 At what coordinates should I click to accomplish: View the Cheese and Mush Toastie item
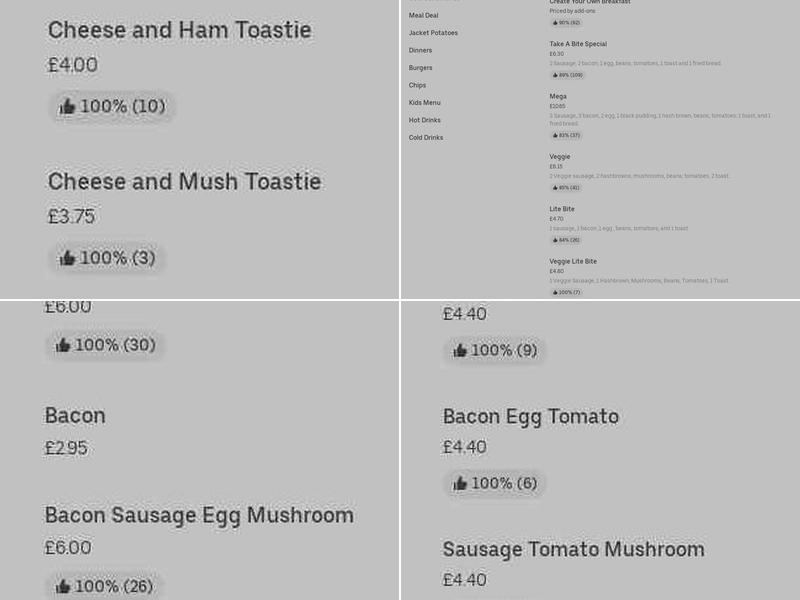coord(184,182)
